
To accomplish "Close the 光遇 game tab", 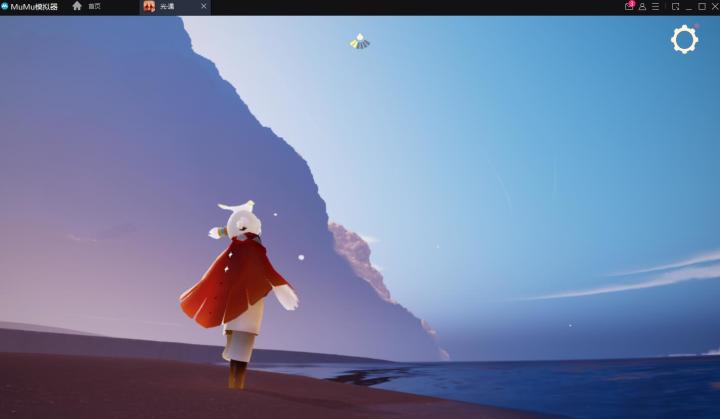I will [204, 6].
